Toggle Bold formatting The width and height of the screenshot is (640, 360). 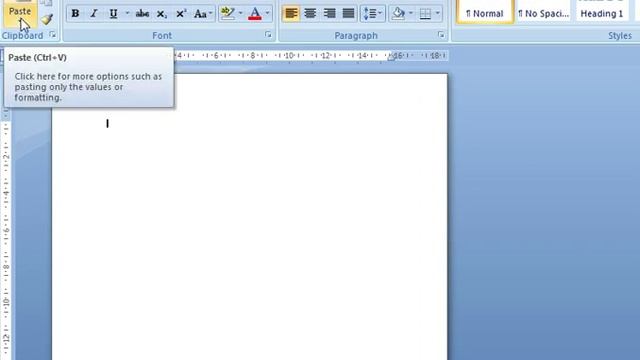75,13
